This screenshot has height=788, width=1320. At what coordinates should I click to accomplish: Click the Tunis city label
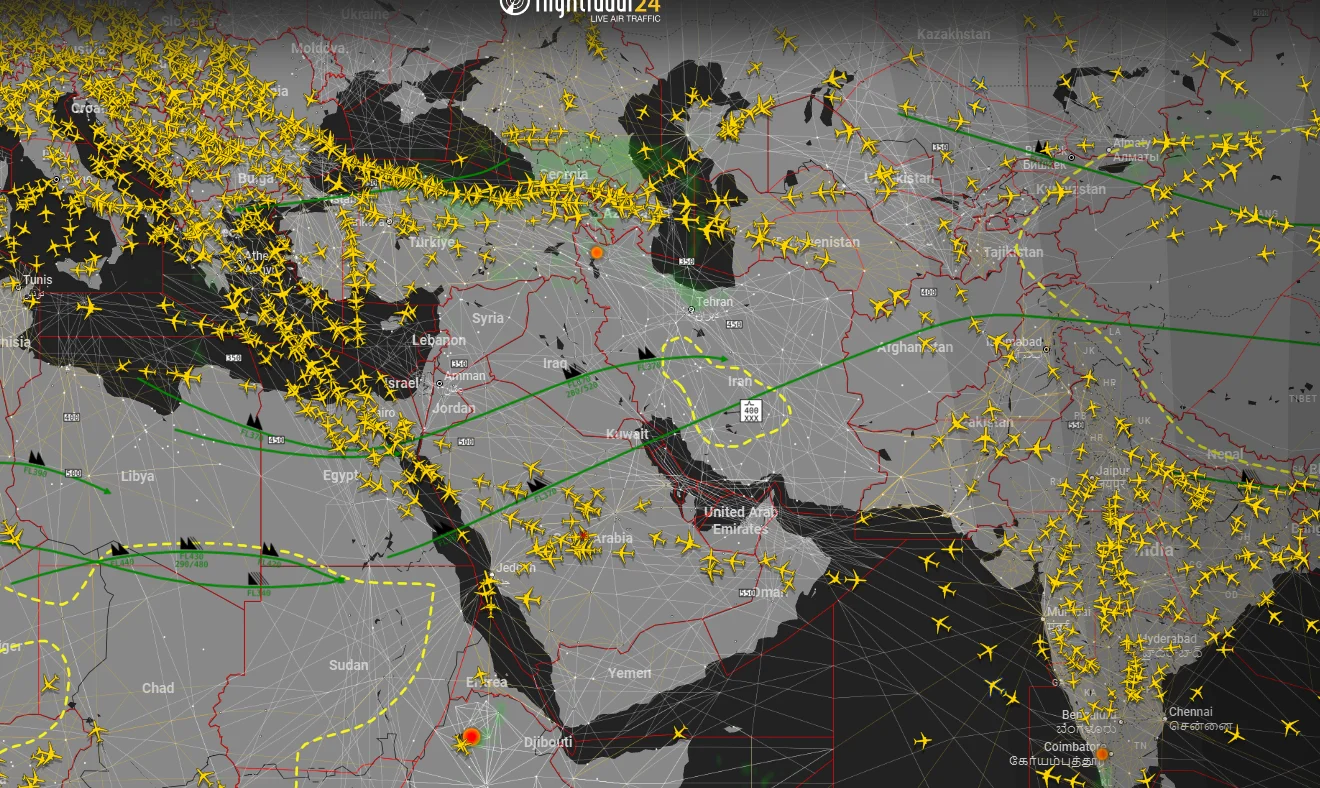tap(37, 280)
